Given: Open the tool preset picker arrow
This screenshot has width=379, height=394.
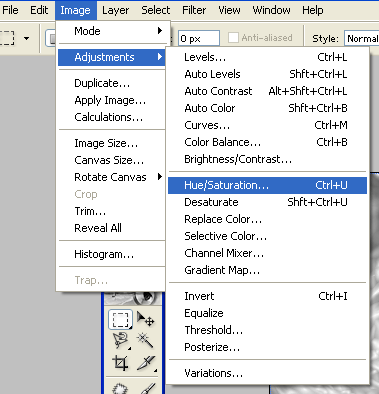Looking at the screenshot, I should pyautogui.click(x=26, y=38).
